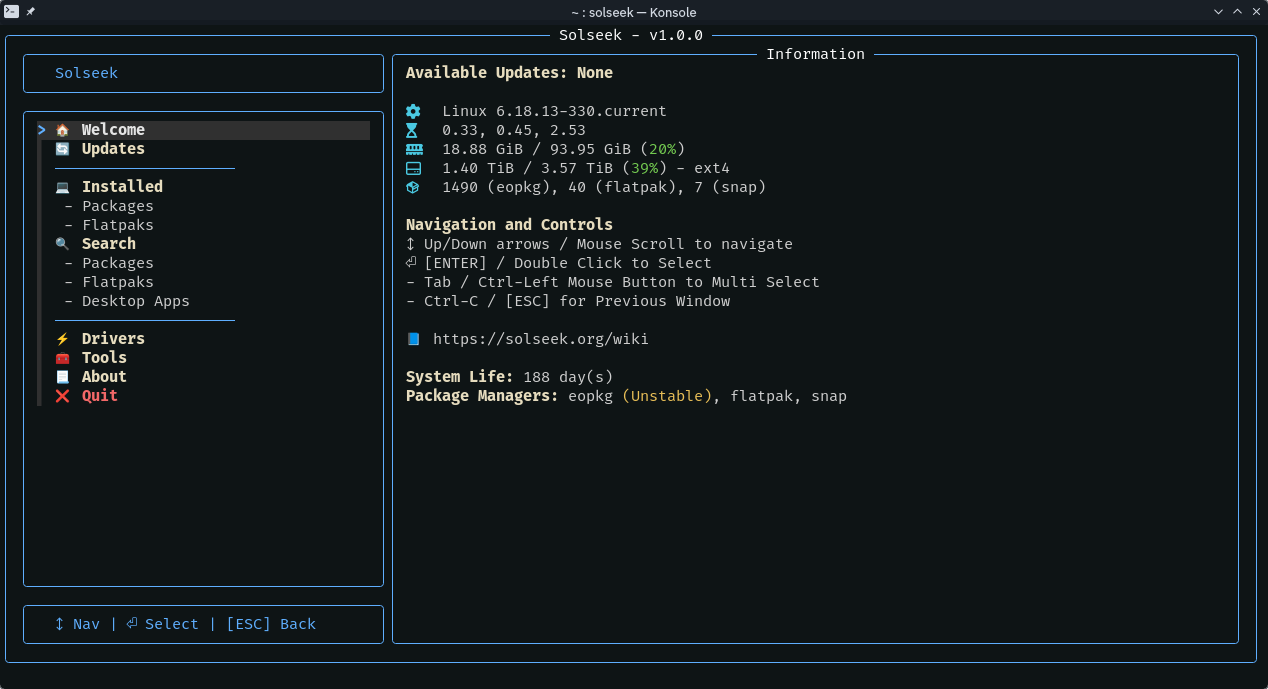Click '1490 (eopkg), 40 (flatpak), 7 (snap)' text
This screenshot has height=689, width=1268.
click(x=604, y=187)
